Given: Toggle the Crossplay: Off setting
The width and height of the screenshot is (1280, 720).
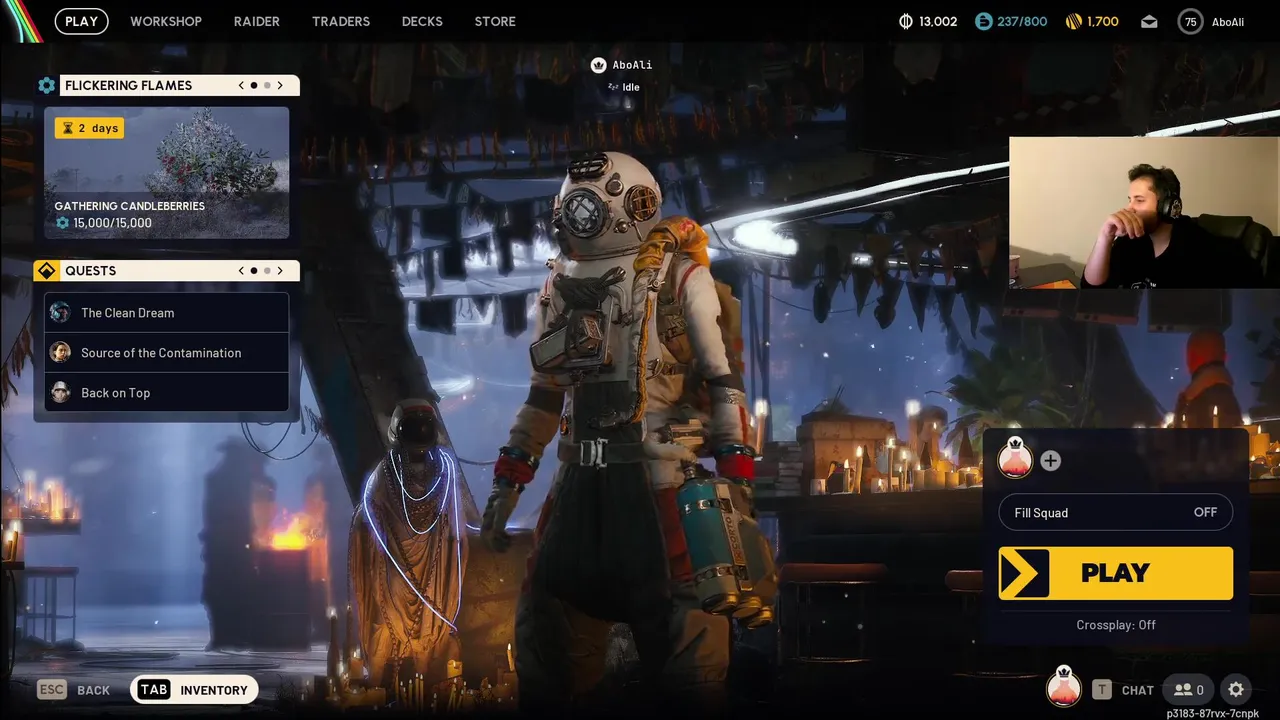Looking at the screenshot, I should (x=1116, y=625).
